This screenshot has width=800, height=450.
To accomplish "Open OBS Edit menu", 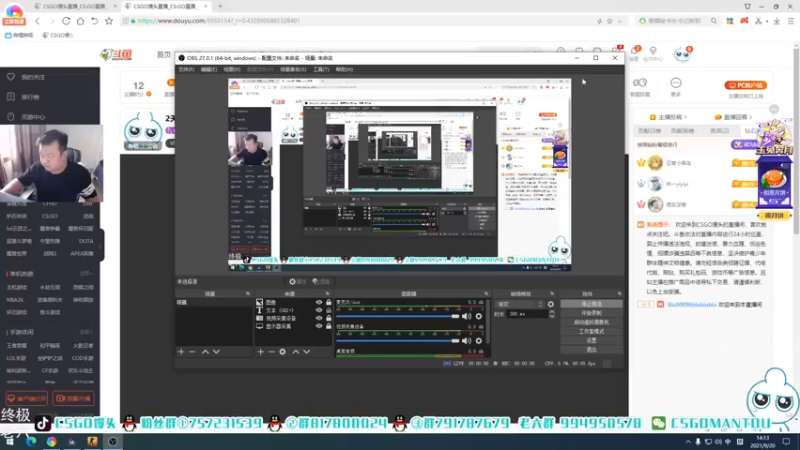I will [209, 69].
